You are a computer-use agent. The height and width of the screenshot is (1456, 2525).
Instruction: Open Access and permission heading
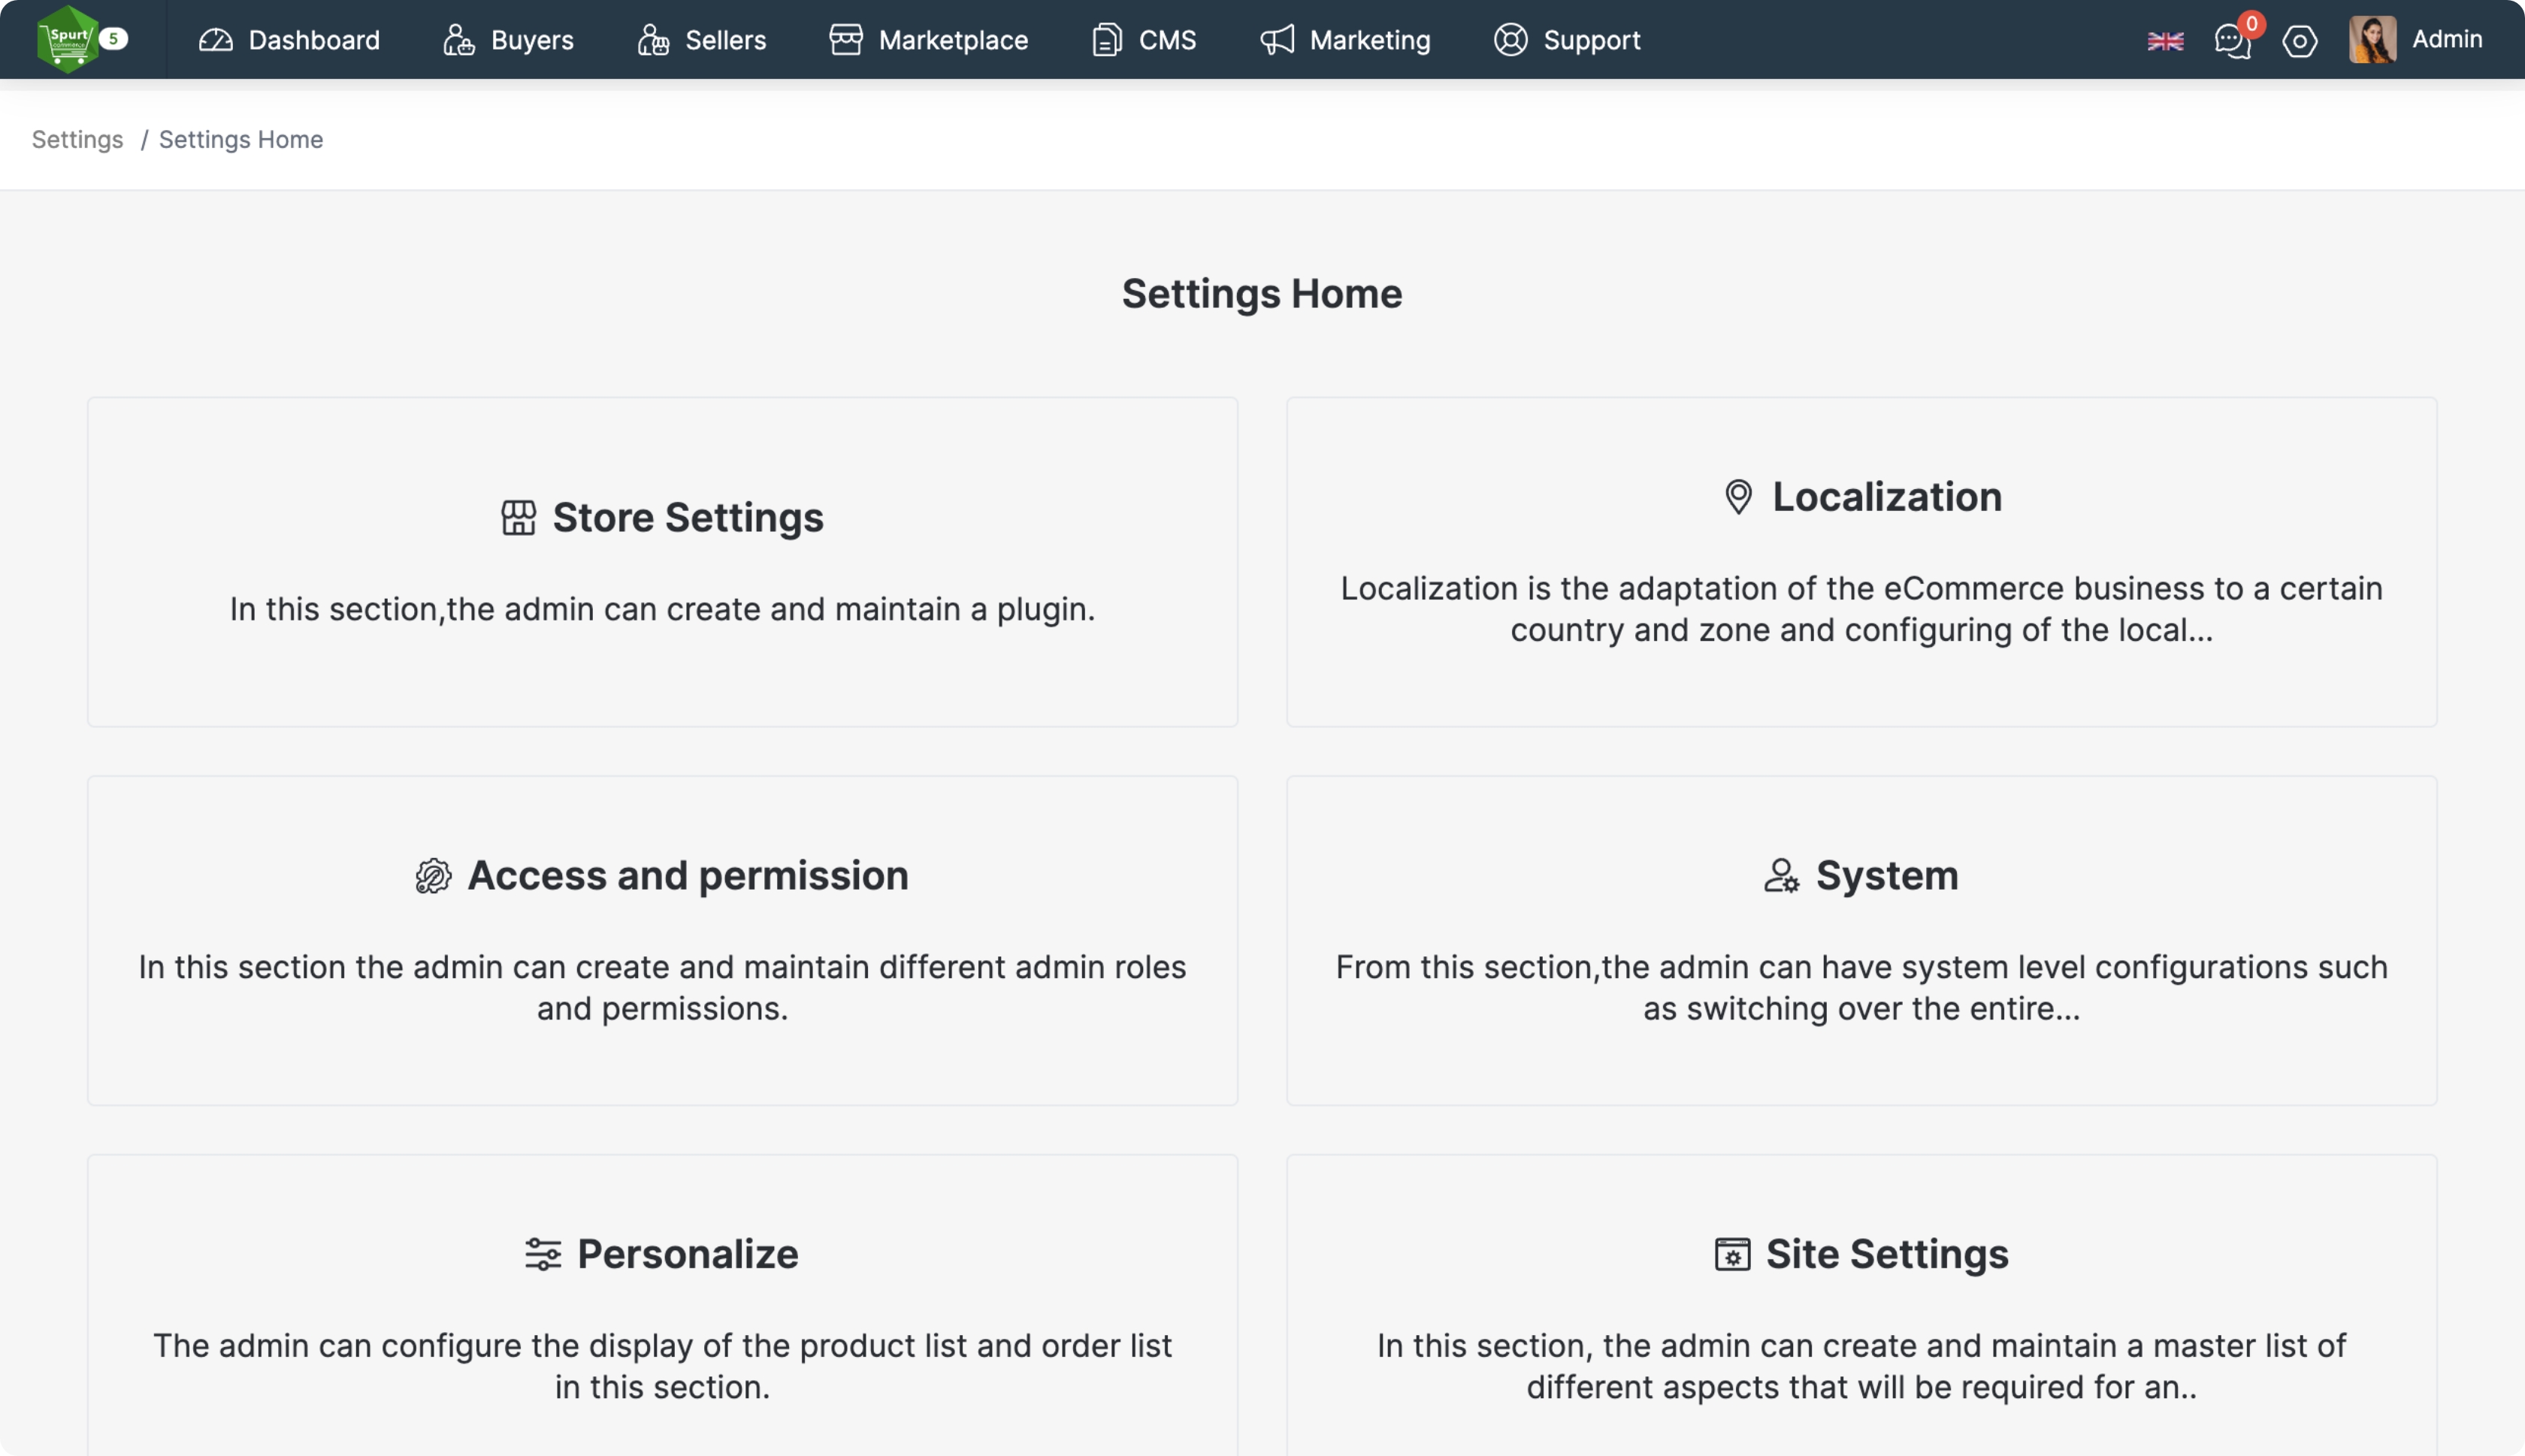coord(688,876)
